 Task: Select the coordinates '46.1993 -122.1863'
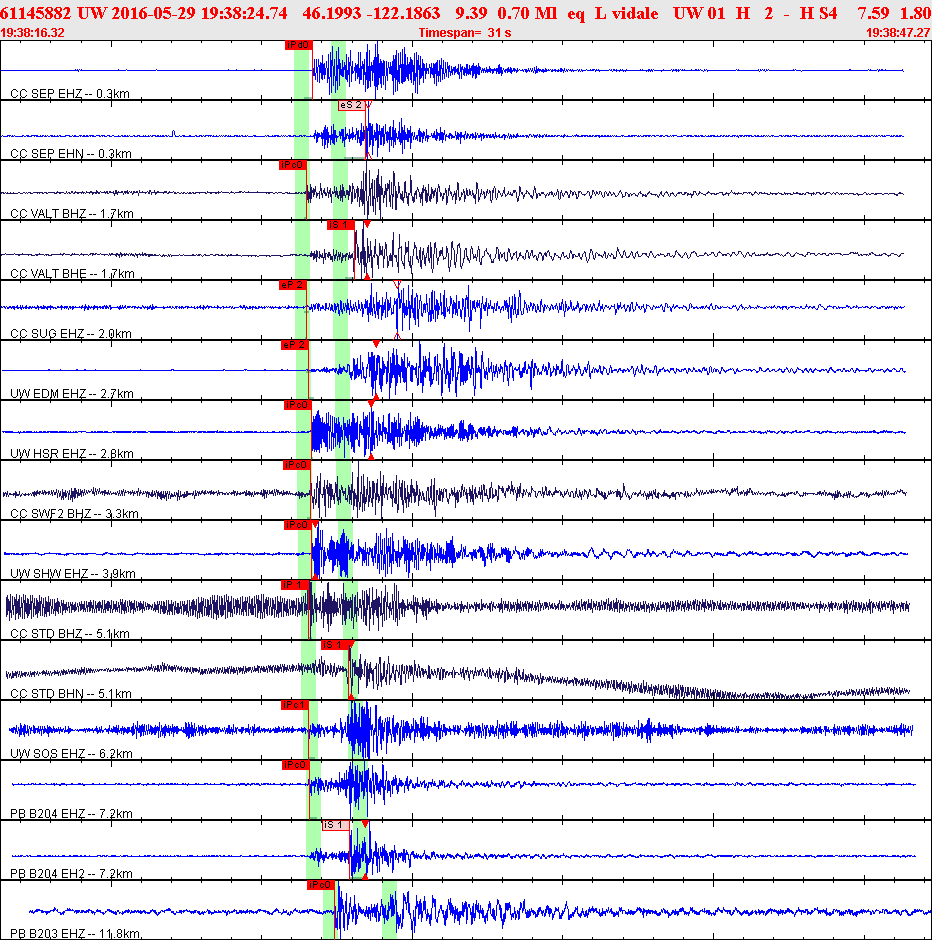coord(371,13)
